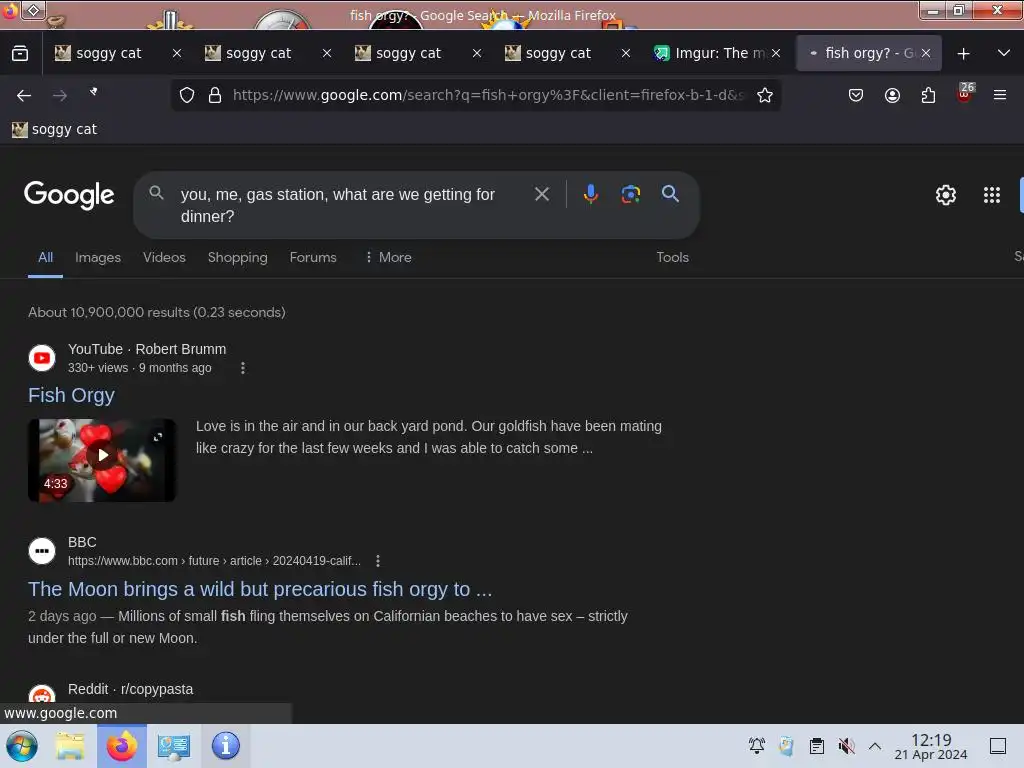Open new tab with plus button
The height and width of the screenshot is (768, 1024).
coord(963,54)
